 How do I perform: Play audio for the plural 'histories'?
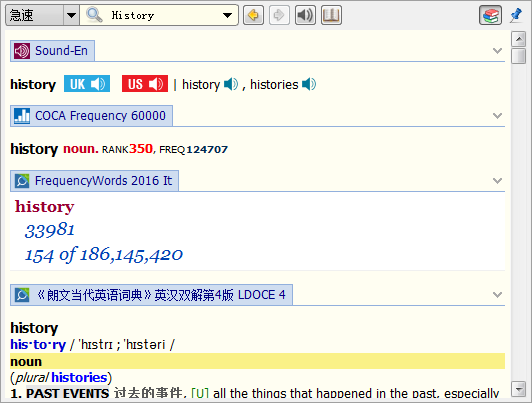(309, 84)
